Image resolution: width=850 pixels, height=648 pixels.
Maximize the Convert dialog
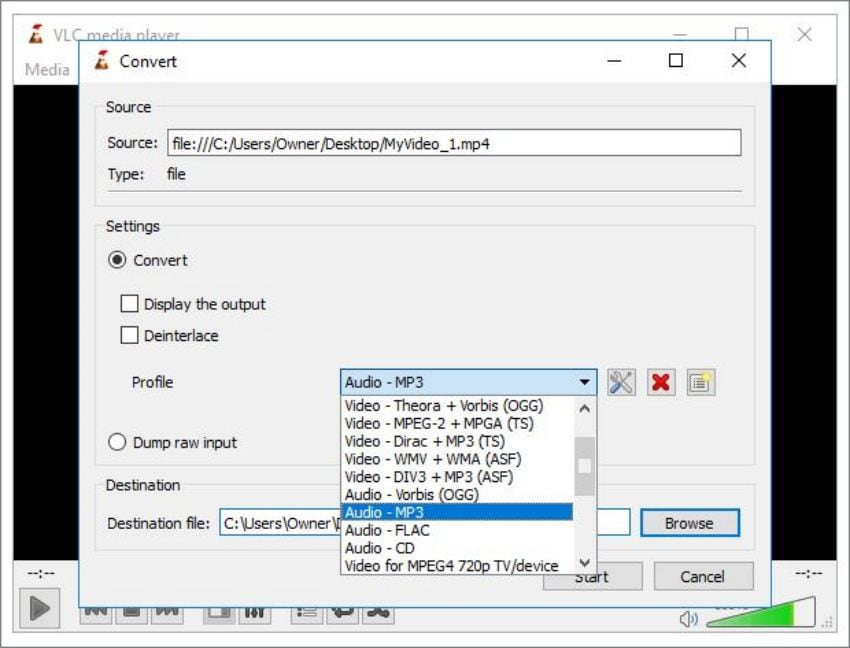pyautogui.click(x=675, y=61)
